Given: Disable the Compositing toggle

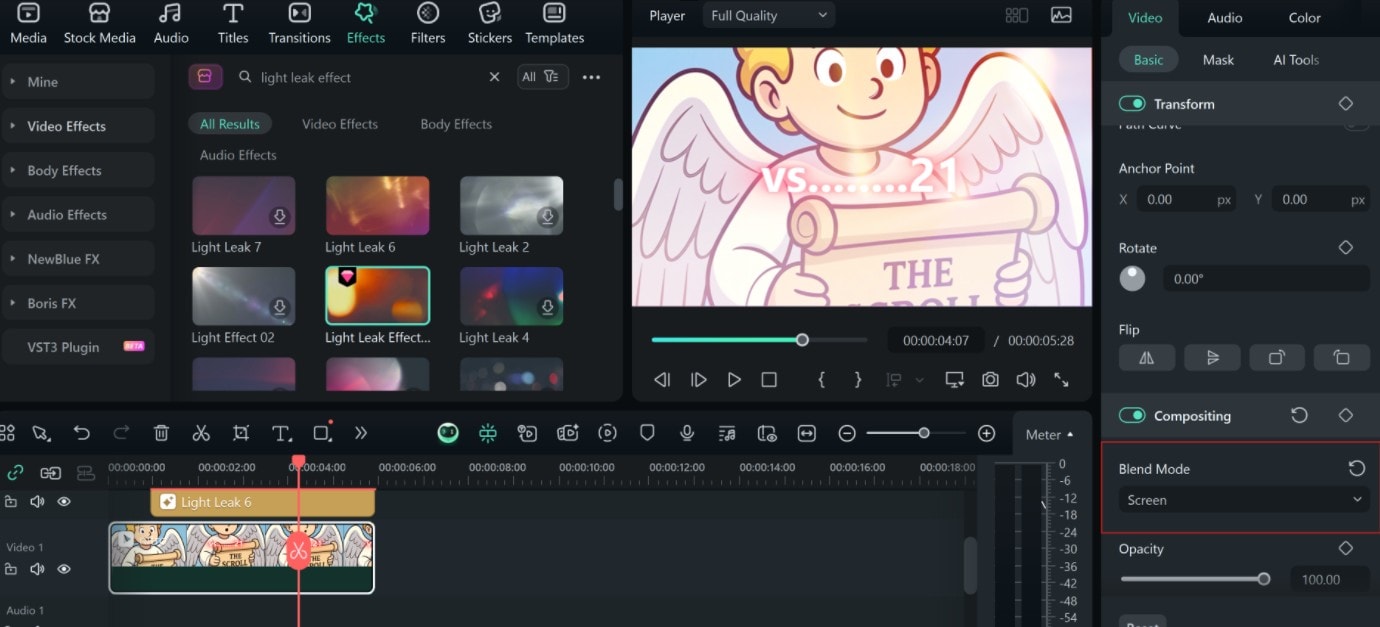Looking at the screenshot, I should (1132, 415).
